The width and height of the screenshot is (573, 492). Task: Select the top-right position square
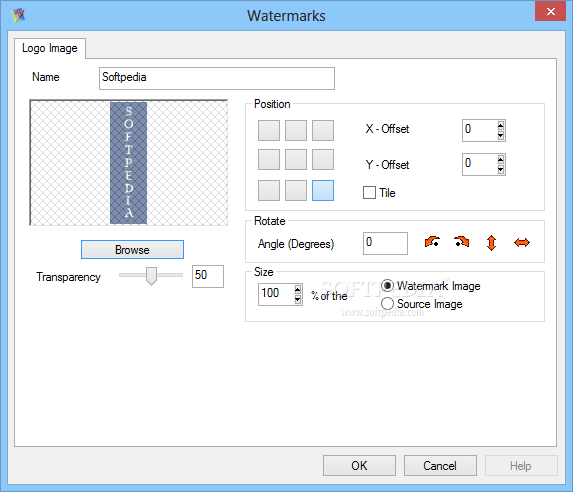(x=323, y=130)
